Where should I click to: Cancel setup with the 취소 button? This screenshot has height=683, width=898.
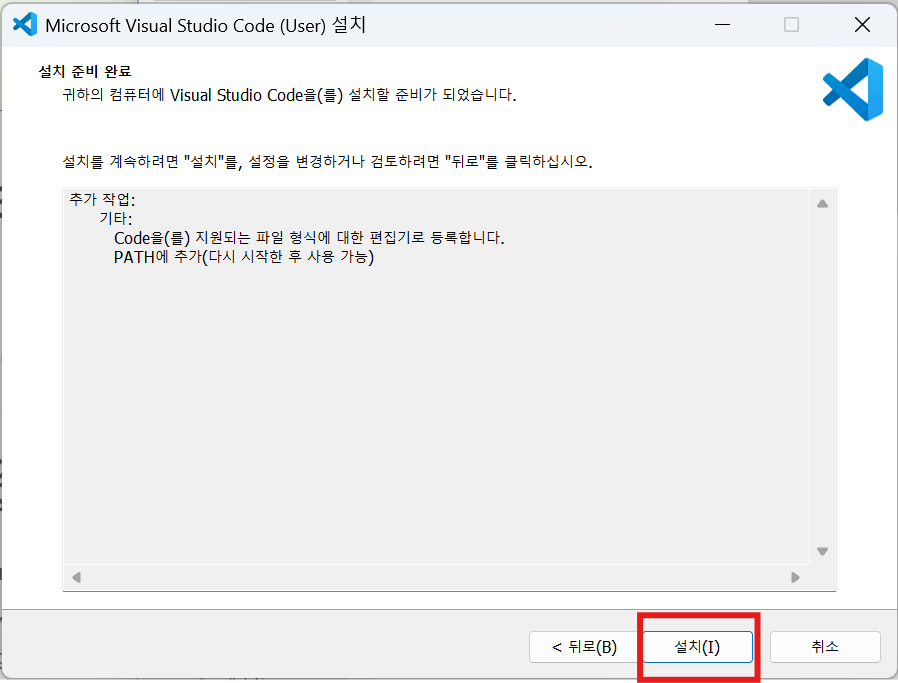tap(825, 647)
